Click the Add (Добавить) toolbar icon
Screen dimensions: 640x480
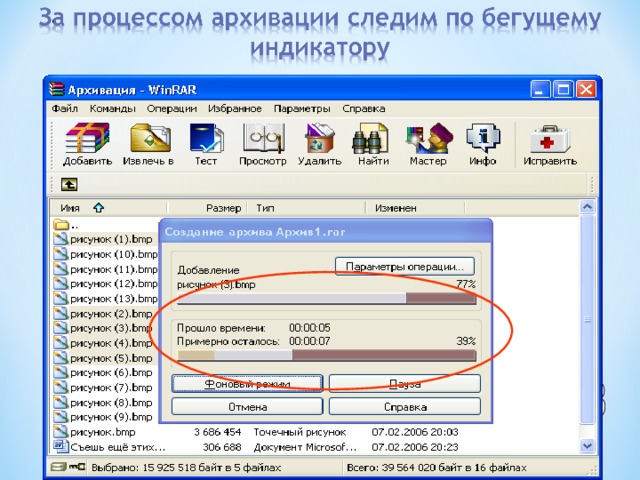click(88, 140)
